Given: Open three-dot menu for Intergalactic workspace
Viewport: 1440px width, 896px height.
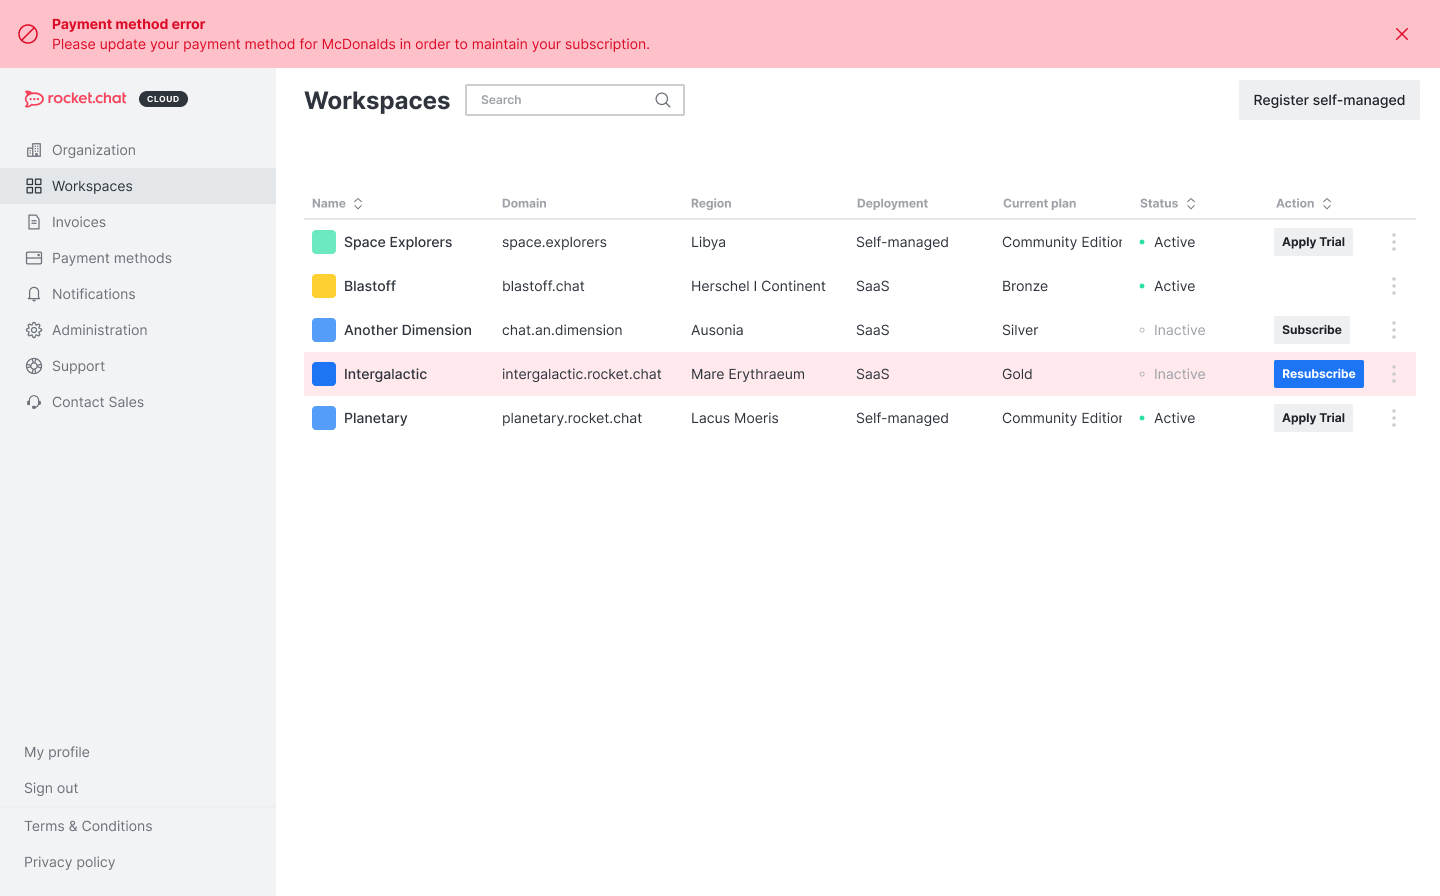Looking at the screenshot, I should (x=1393, y=374).
